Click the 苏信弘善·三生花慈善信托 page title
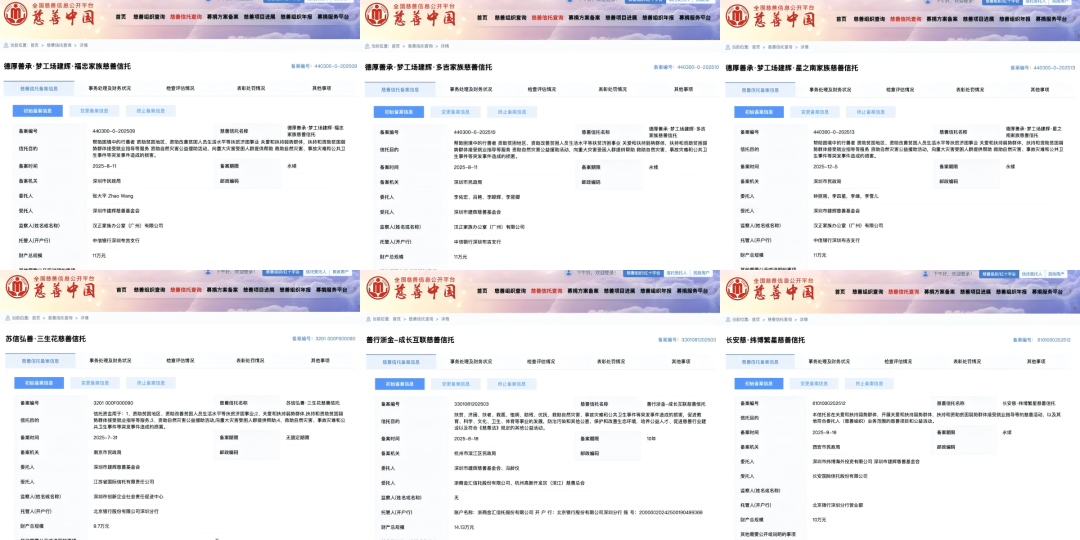Image resolution: width=1080 pixels, height=540 pixels. point(45,339)
